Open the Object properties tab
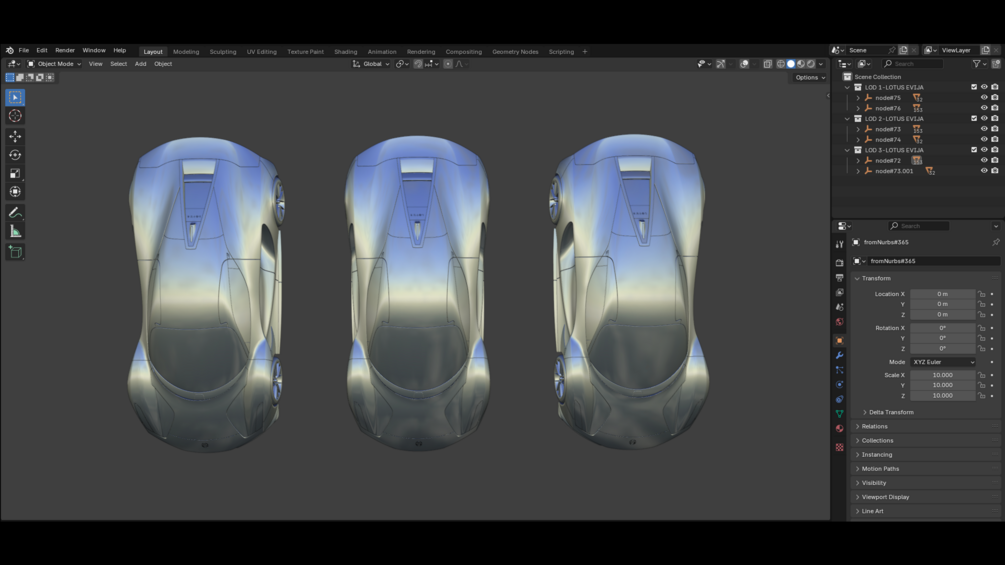This screenshot has width=1005, height=565. tap(840, 341)
